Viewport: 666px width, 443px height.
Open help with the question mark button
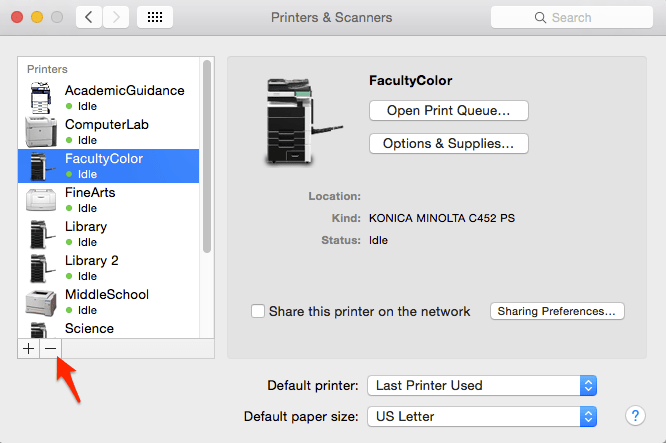[x=634, y=415]
